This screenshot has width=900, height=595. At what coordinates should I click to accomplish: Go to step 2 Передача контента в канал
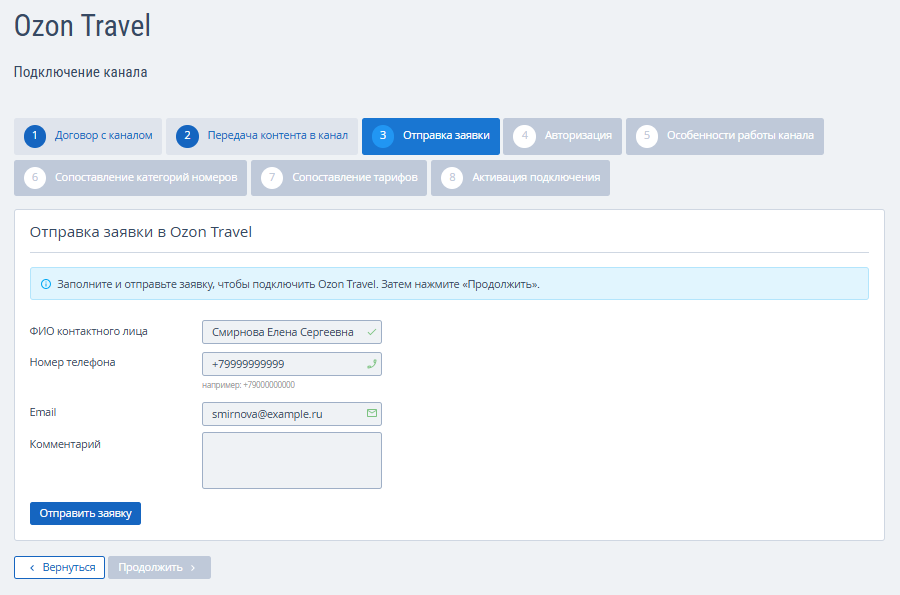click(x=262, y=136)
